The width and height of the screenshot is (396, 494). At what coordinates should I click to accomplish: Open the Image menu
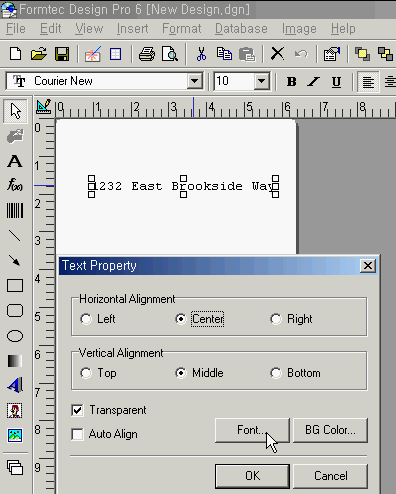tap(299, 29)
